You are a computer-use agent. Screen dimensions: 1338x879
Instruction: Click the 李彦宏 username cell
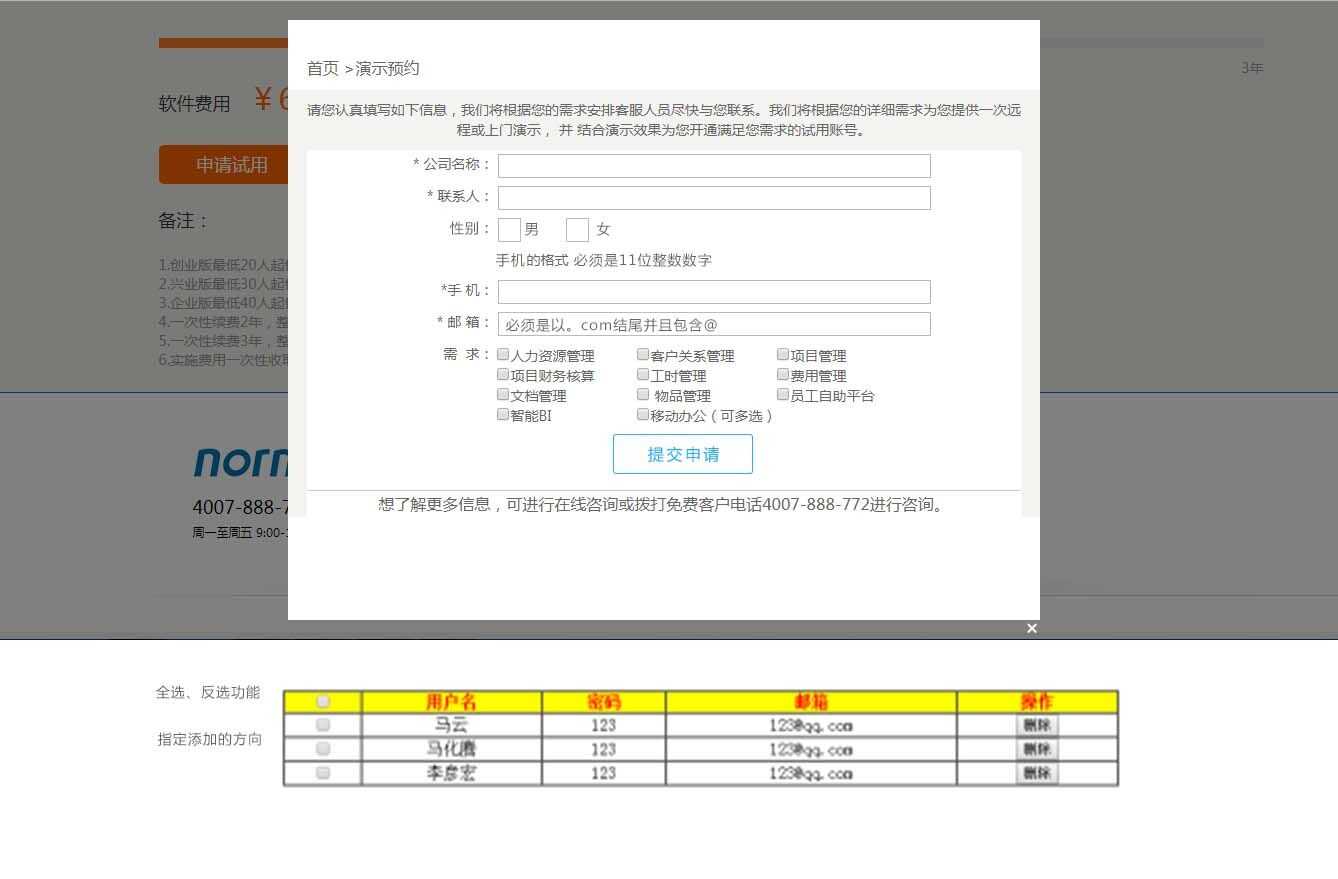(452, 773)
